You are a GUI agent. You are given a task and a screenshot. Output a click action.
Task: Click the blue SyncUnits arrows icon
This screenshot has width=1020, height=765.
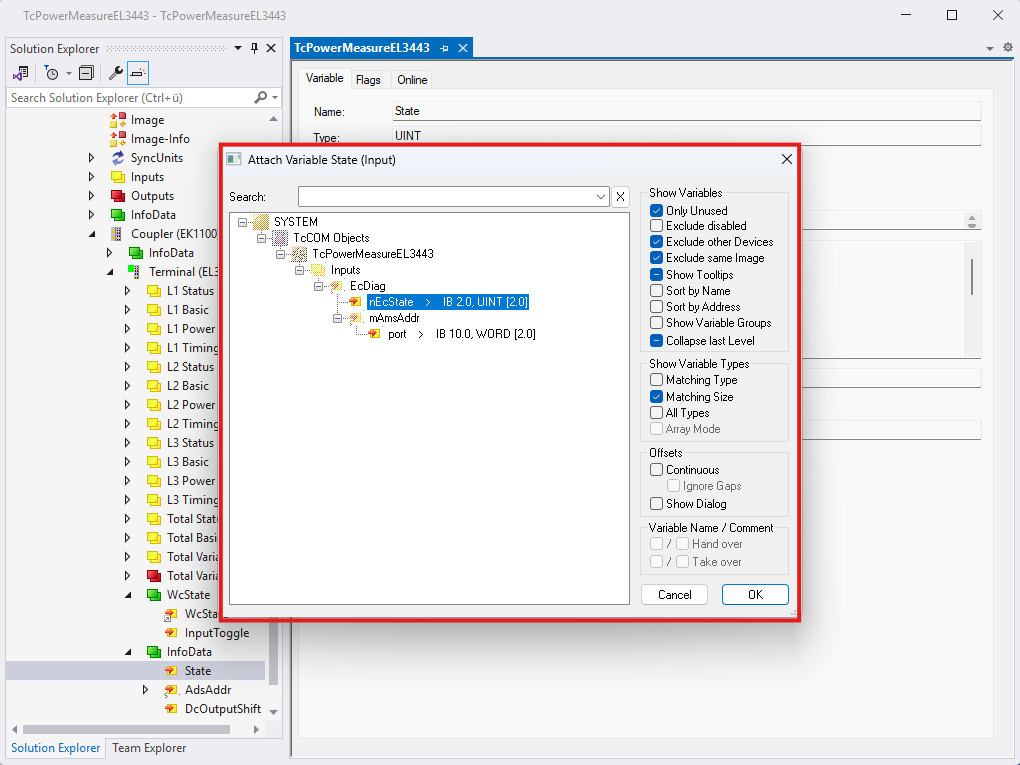[x=118, y=158]
